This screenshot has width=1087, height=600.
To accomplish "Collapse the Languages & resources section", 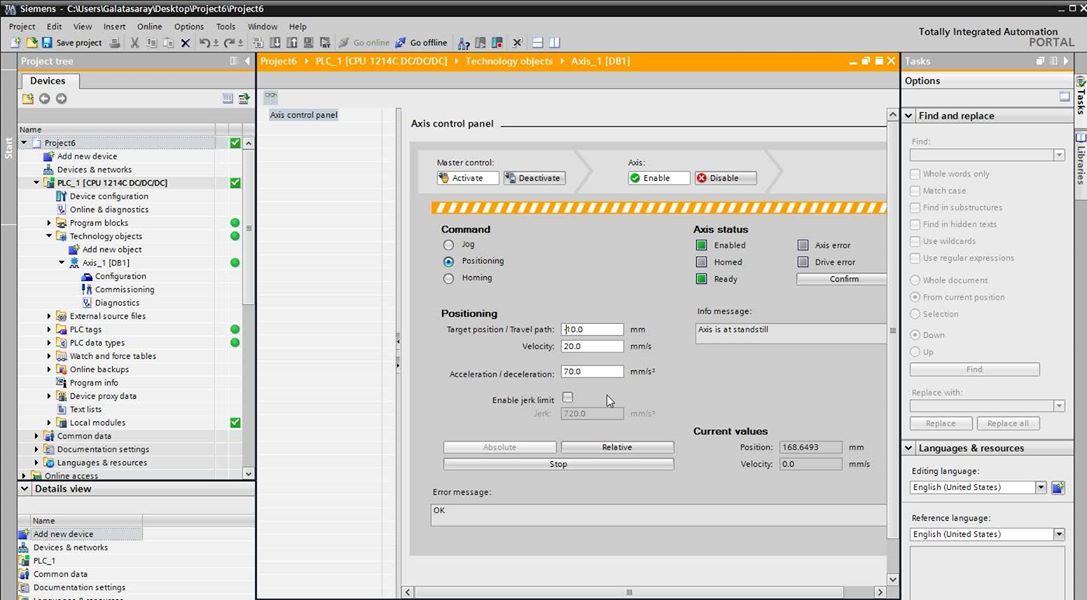I will coord(909,448).
